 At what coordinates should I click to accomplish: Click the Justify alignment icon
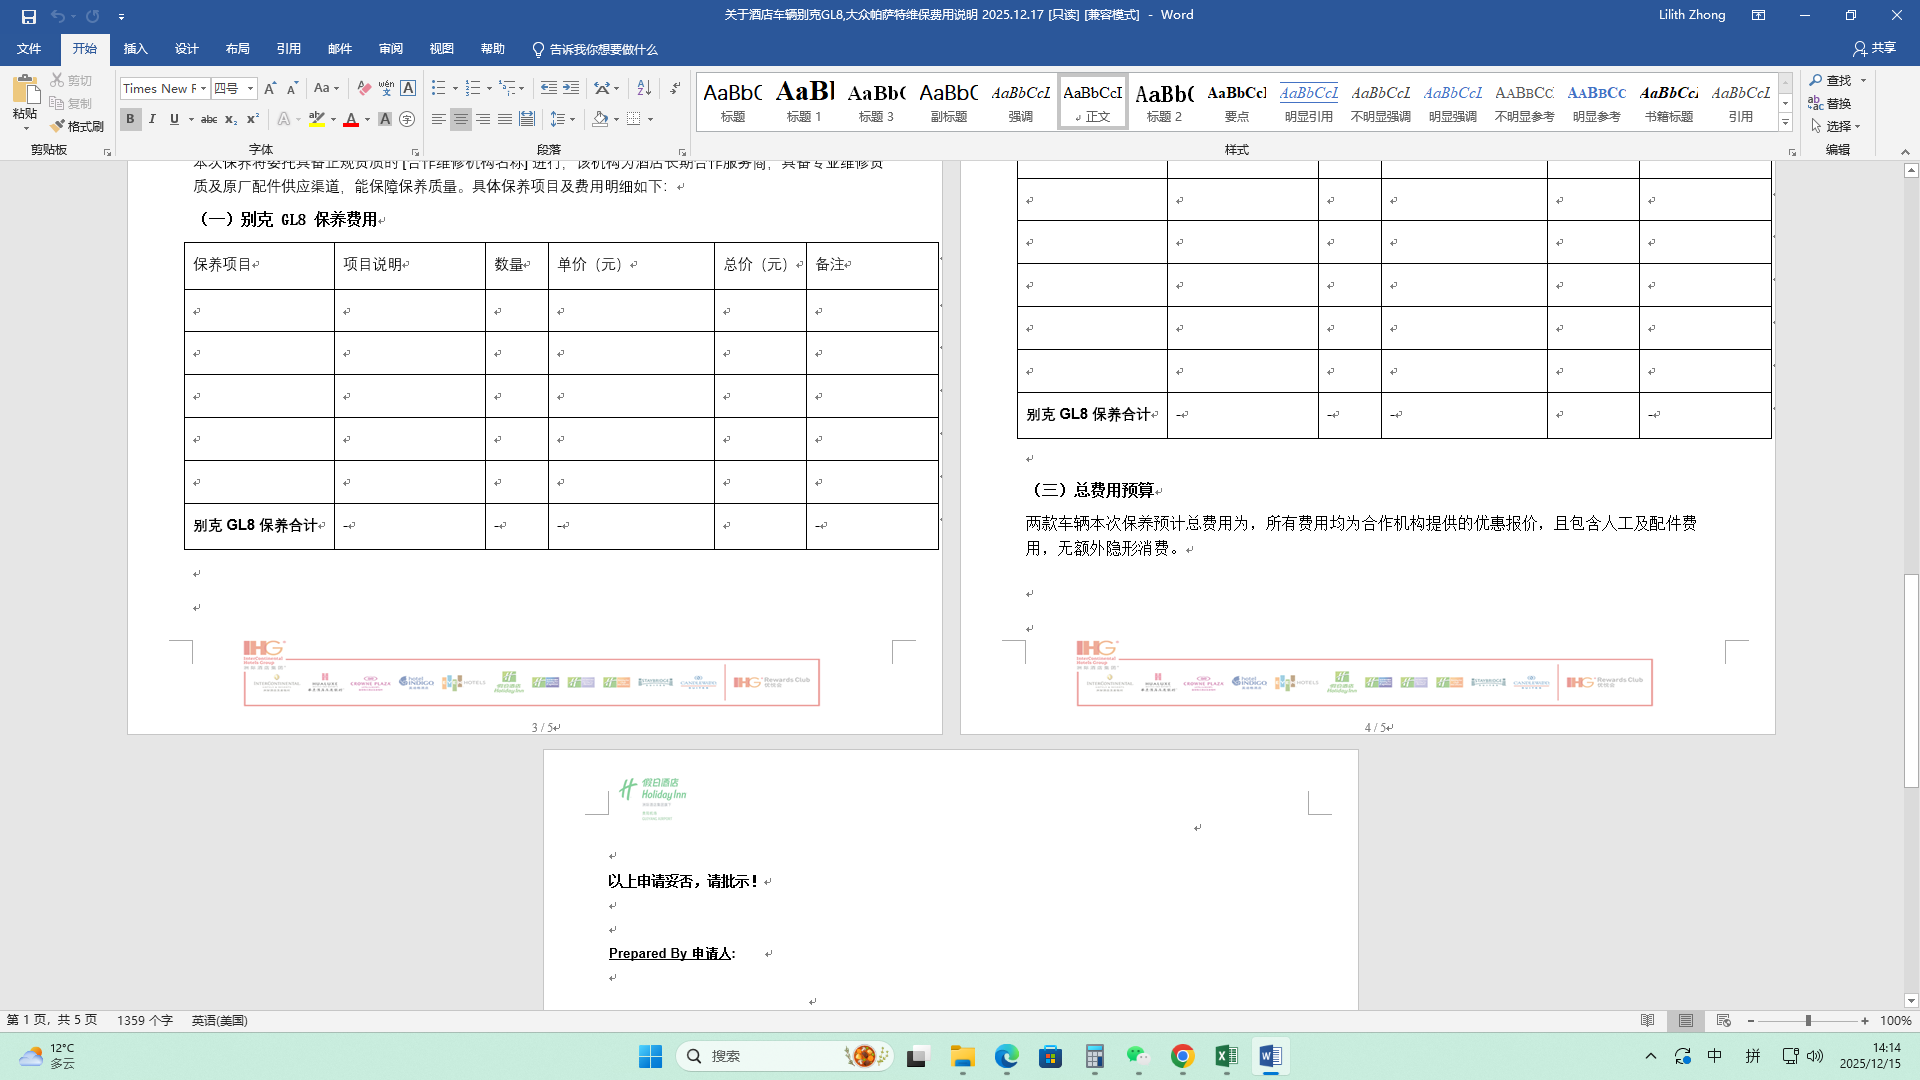(505, 119)
